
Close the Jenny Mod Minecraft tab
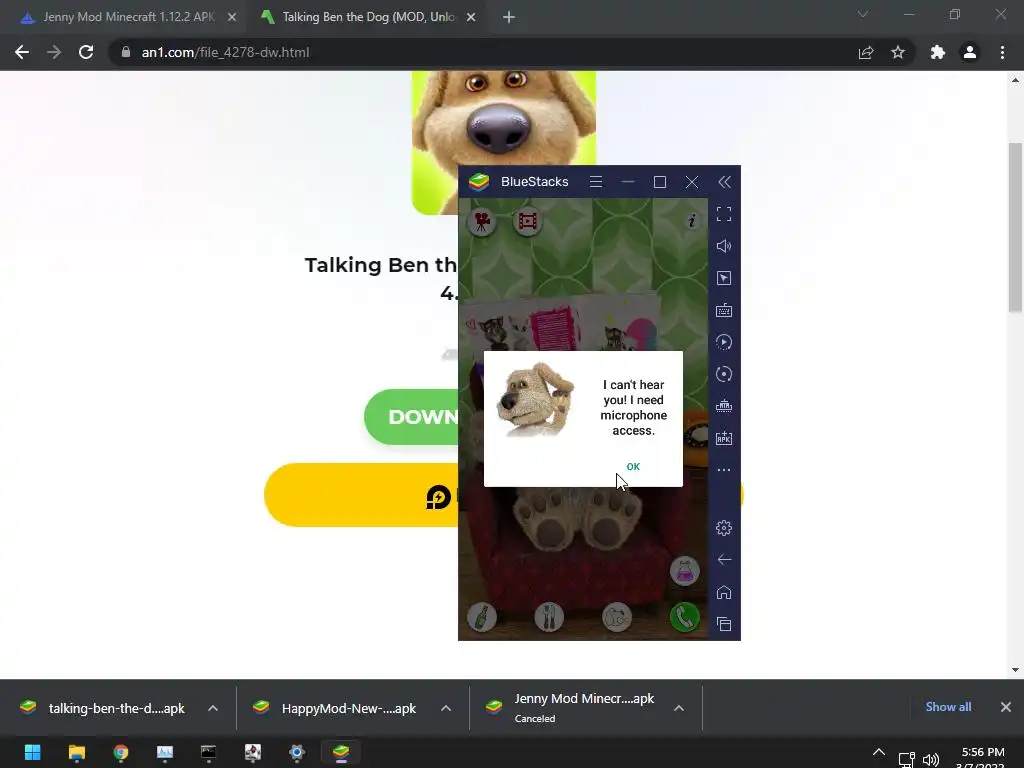click(232, 18)
